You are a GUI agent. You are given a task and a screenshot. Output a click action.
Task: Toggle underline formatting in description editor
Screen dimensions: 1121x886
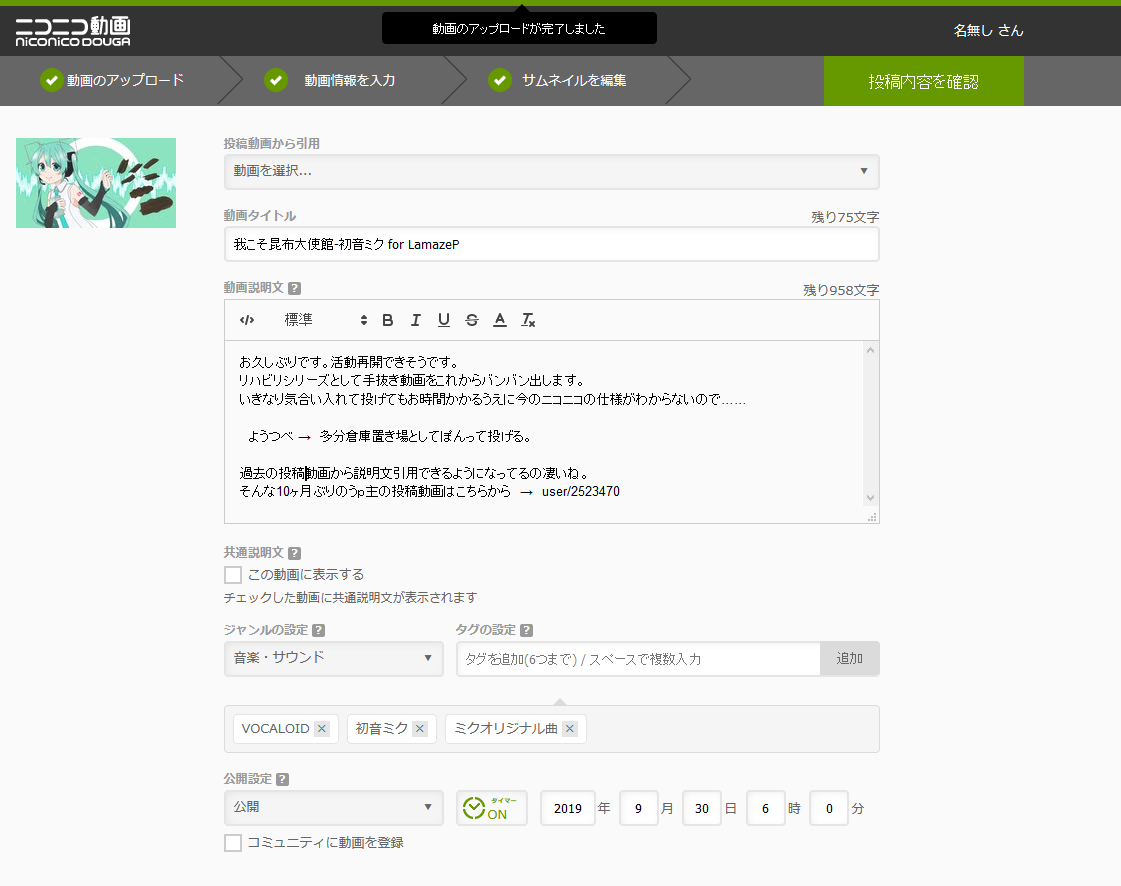point(444,320)
